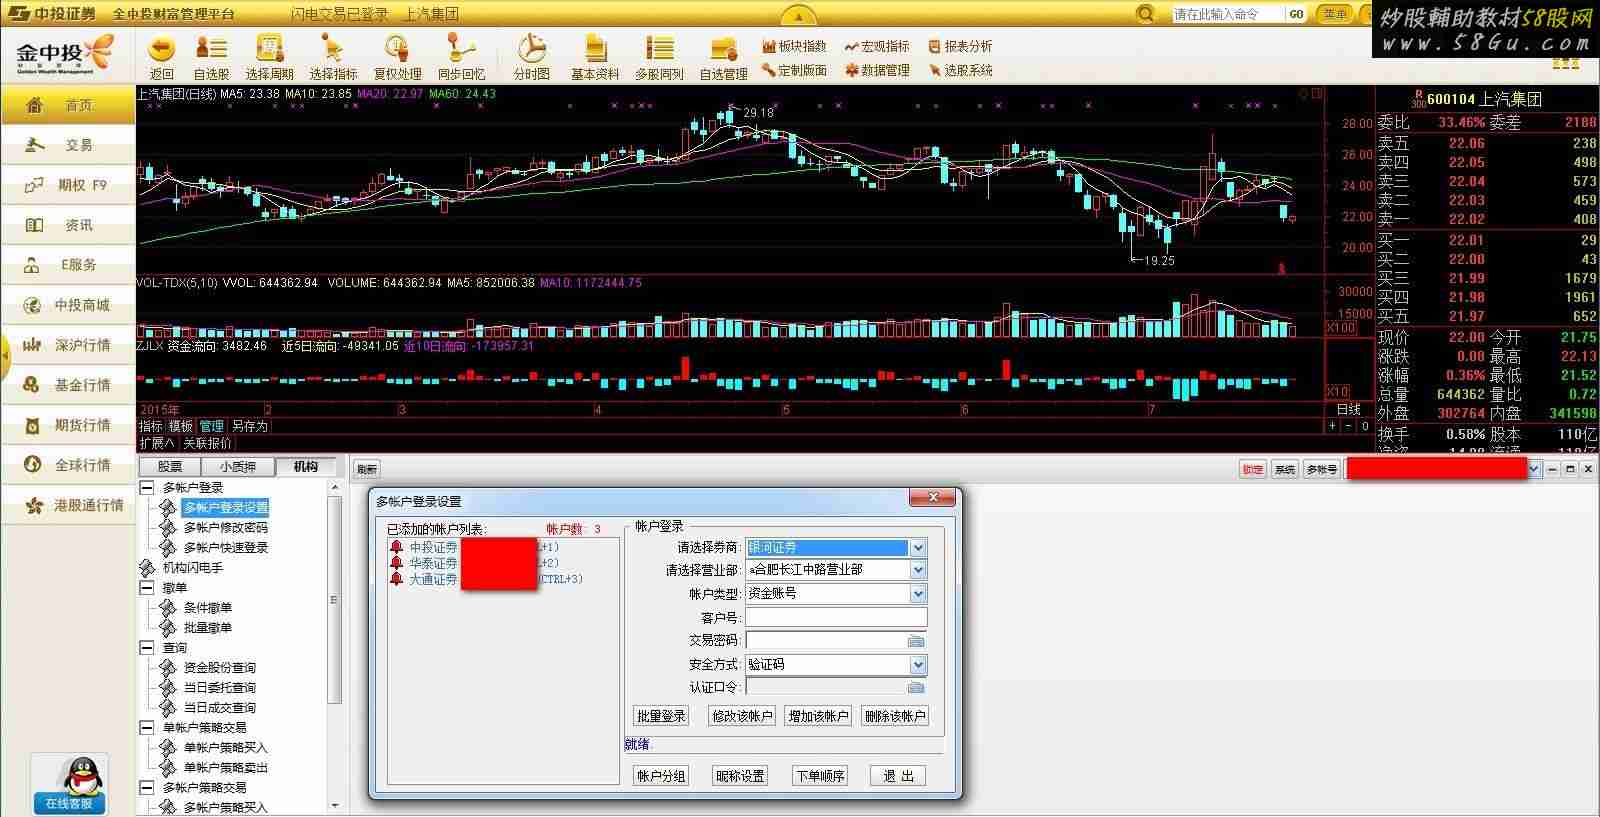Image resolution: width=1600 pixels, height=817 pixels.
Task: Click the magnifier search icon in title bar
Action: tap(1146, 14)
